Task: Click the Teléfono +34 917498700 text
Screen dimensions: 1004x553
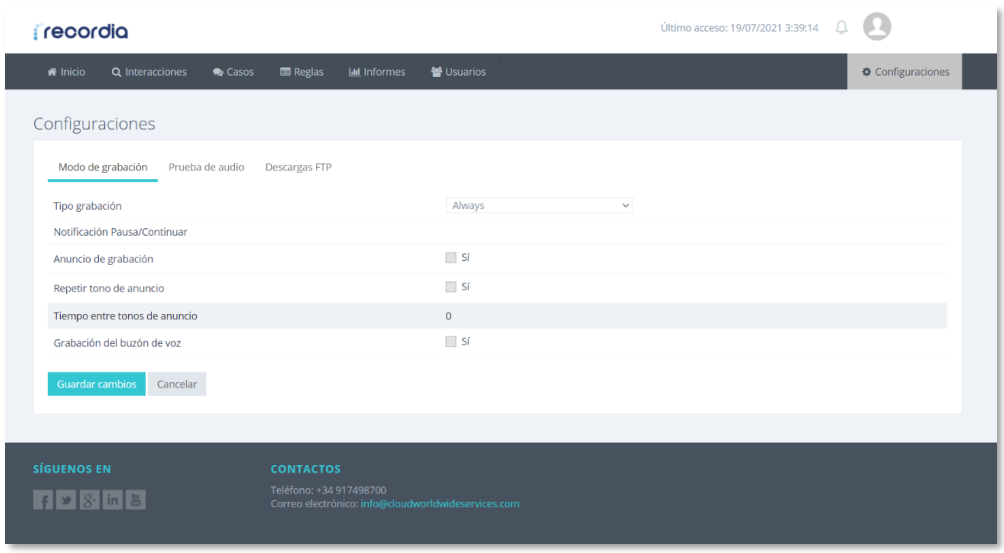Action: click(x=328, y=490)
